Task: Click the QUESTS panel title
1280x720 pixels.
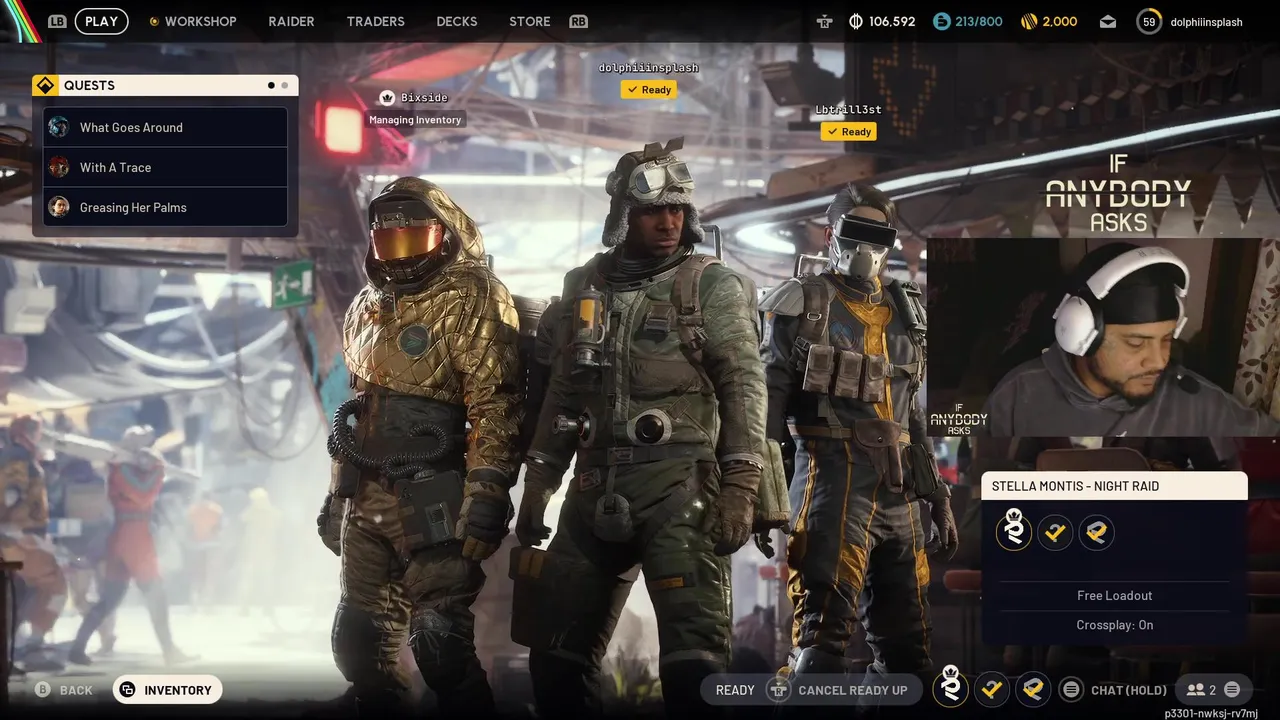Action: pyautogui.click(x=89, y=86)
